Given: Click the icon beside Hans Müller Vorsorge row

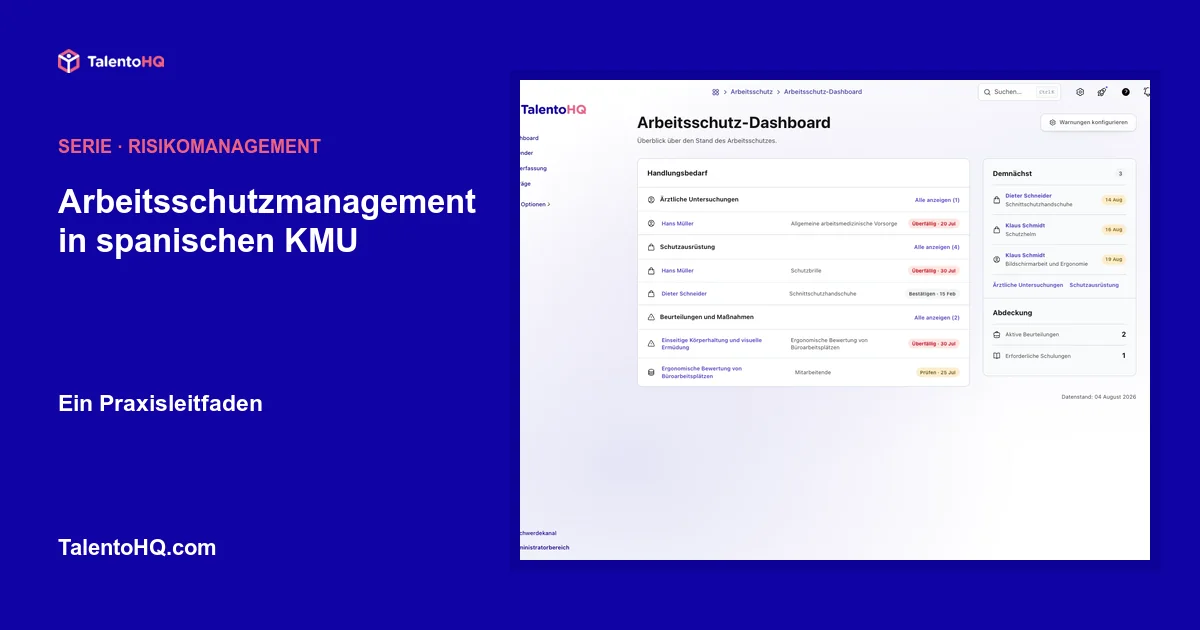Looking at the screenshot, I should (x=651, y=224).
